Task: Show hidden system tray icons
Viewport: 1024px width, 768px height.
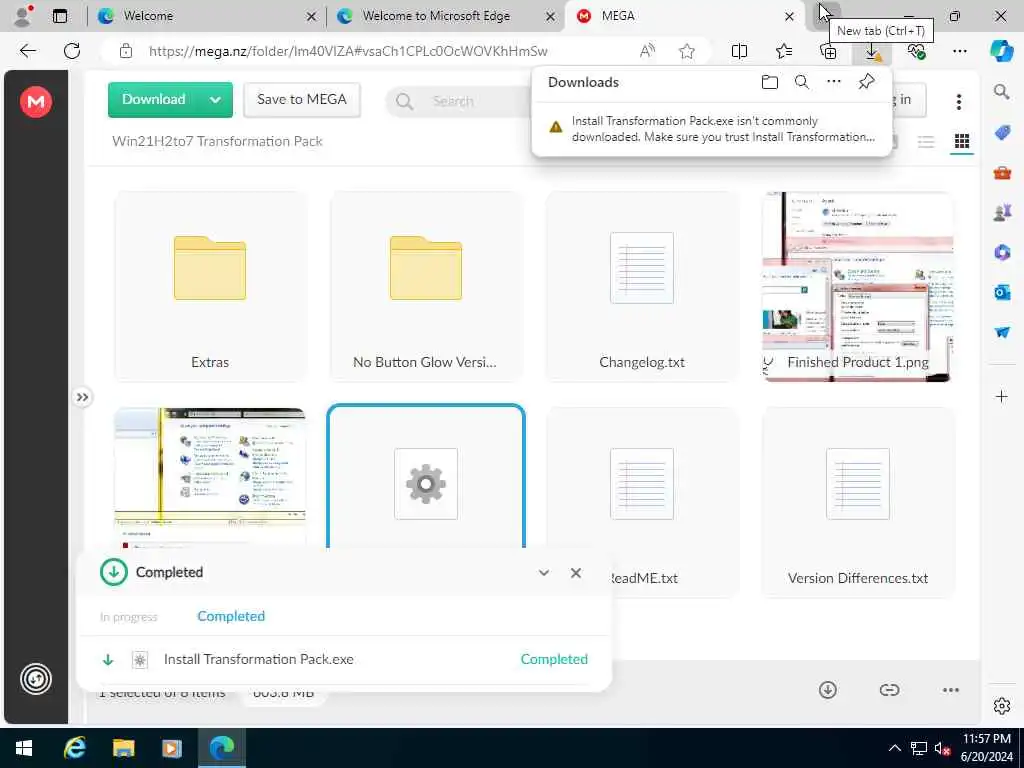Action: [895, 748]
